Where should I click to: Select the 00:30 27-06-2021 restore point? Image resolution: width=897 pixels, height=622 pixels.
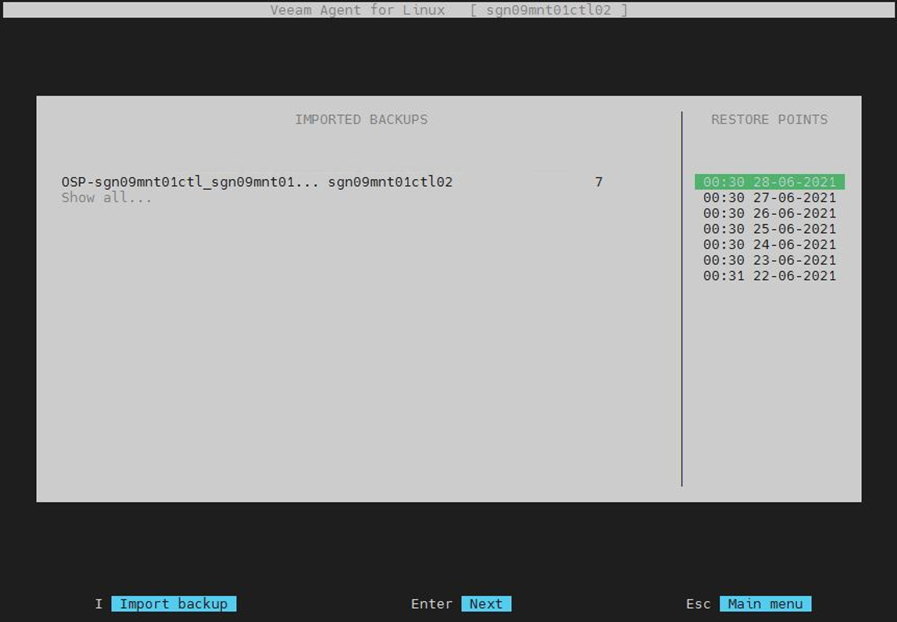[769, 198]
